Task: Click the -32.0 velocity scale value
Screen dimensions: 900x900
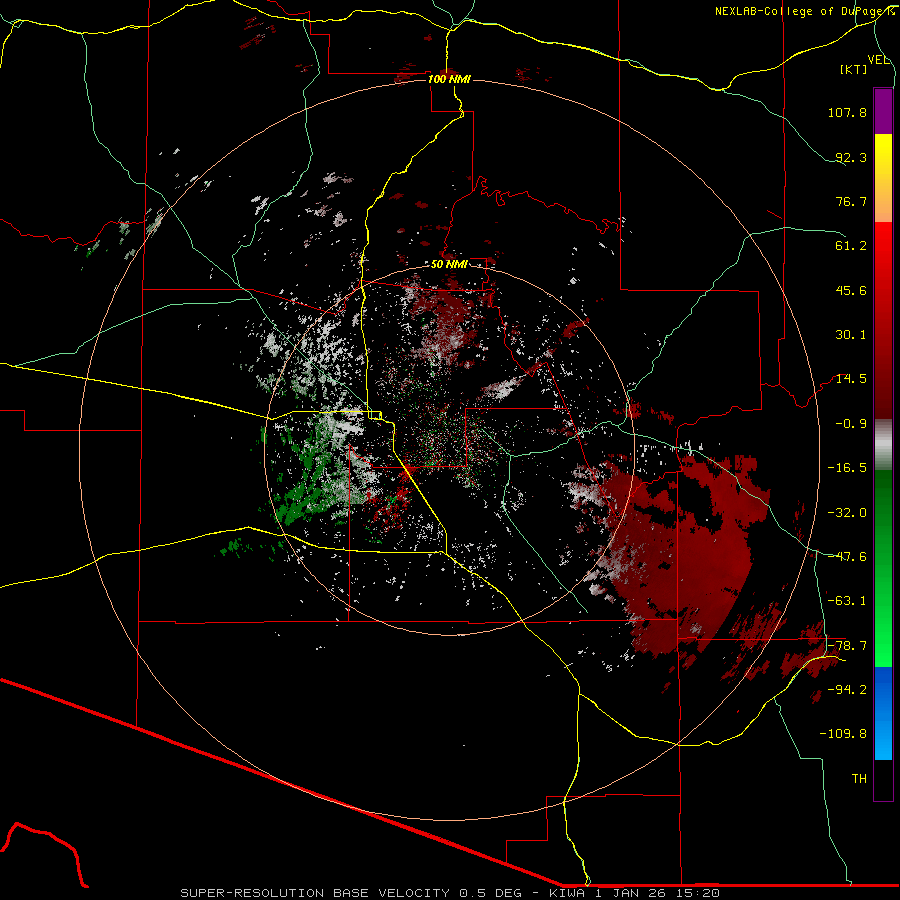Action: pos(847,513)
